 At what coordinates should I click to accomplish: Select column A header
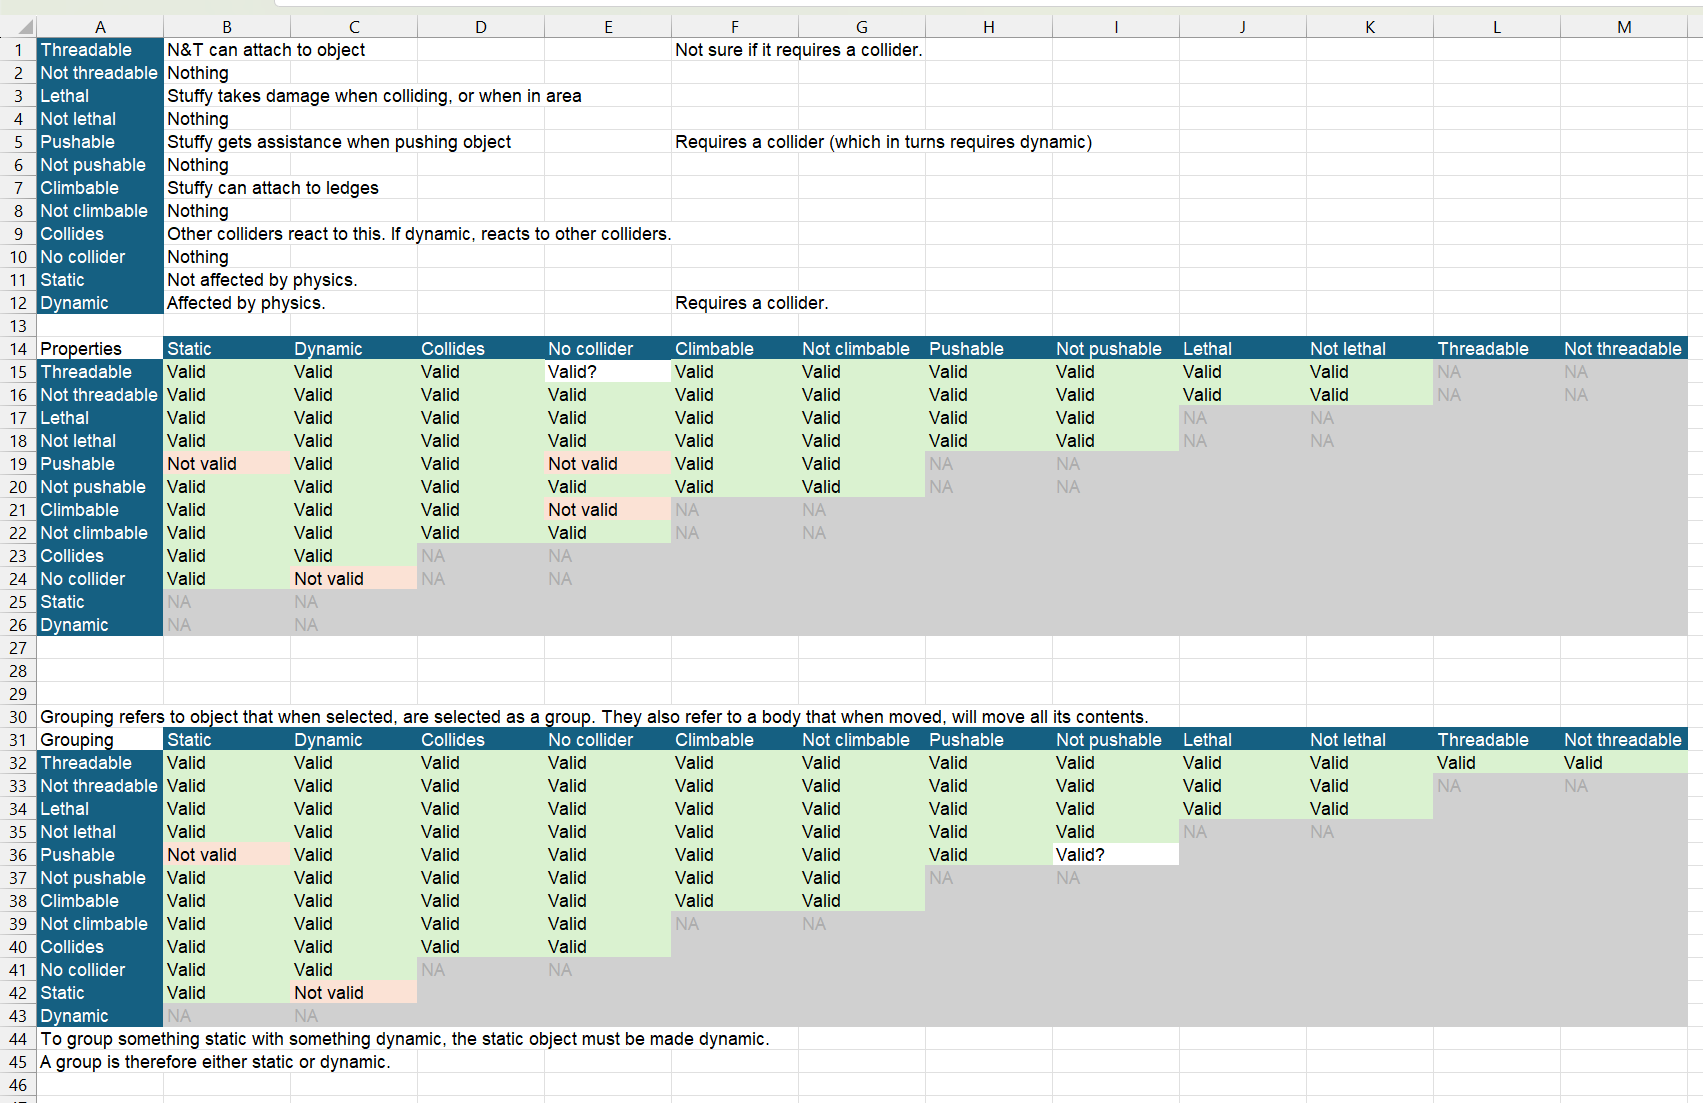point(100,27)
